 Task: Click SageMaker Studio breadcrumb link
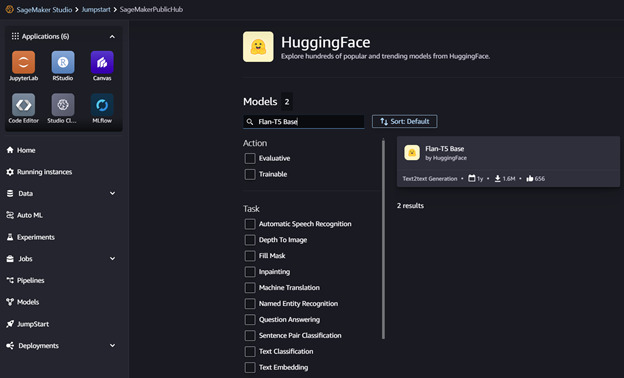(x=44, y=10)
